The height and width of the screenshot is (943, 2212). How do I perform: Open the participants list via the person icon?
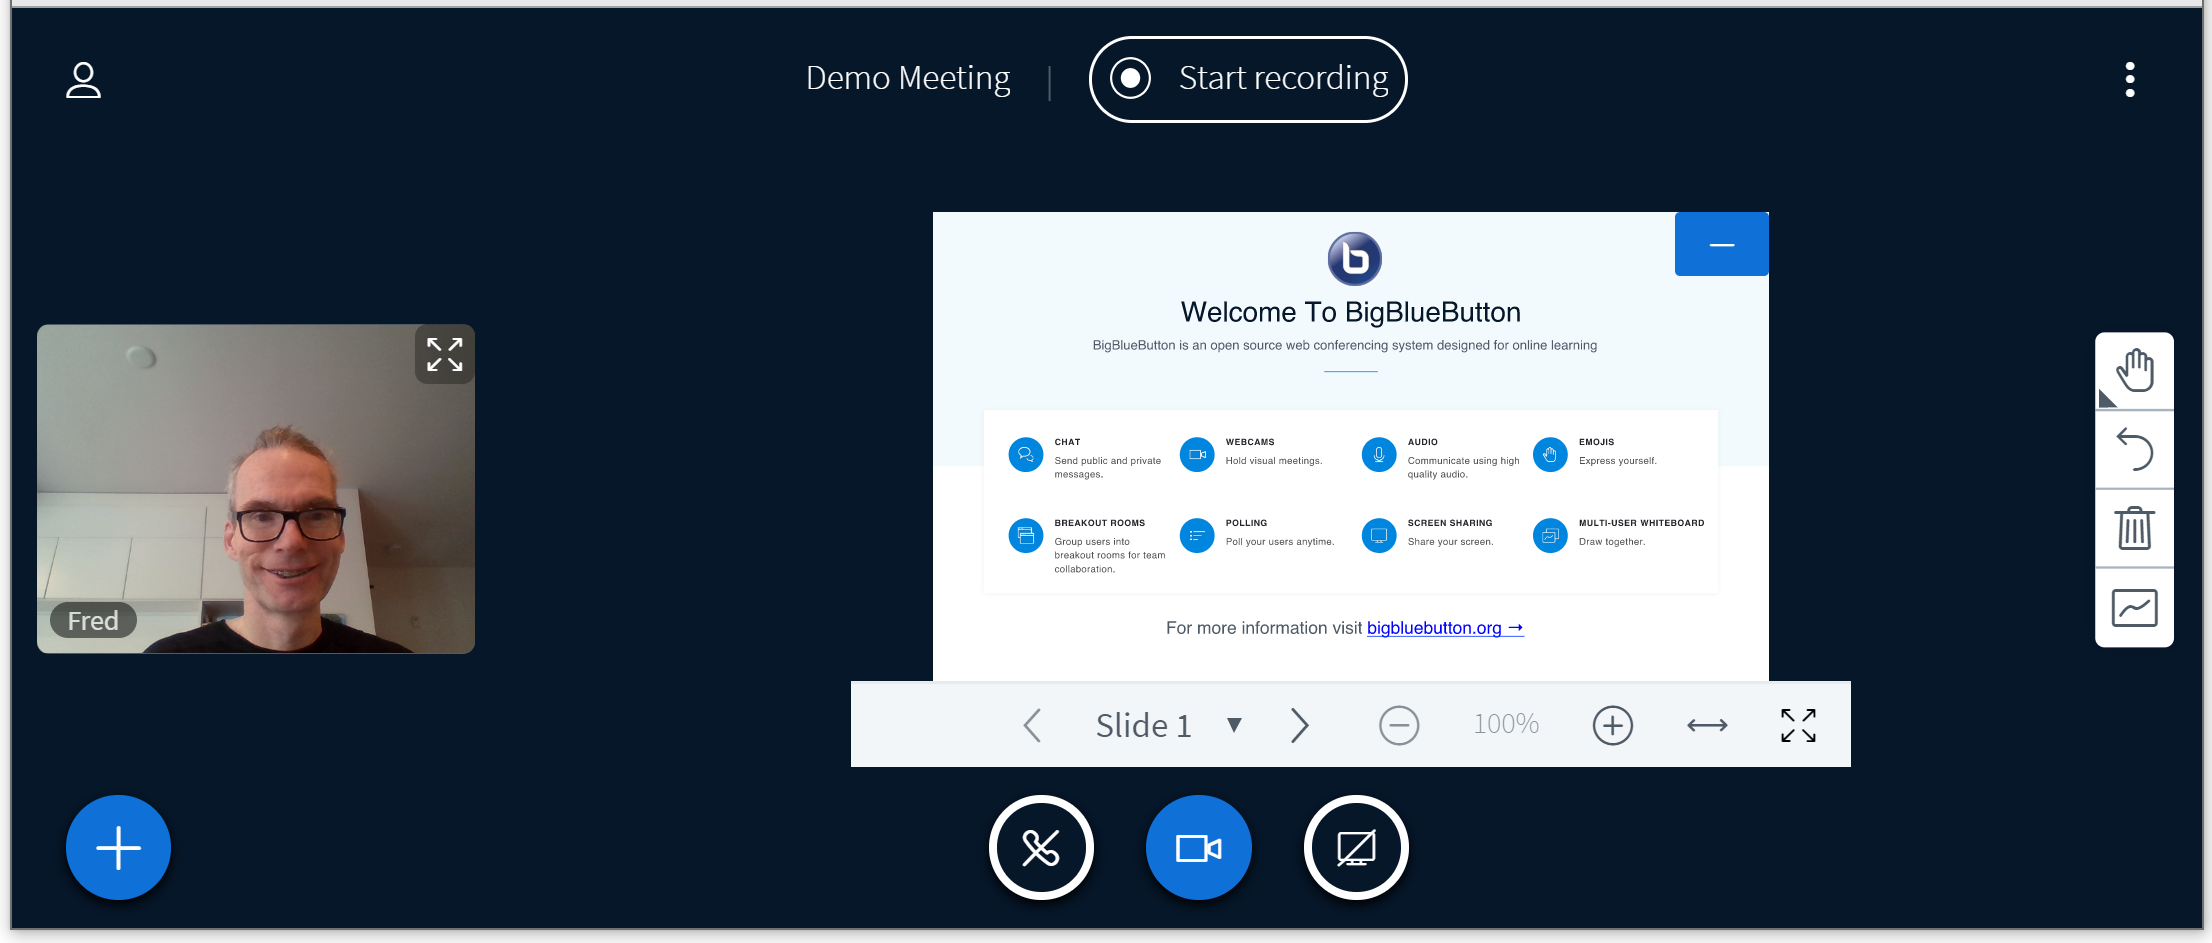pyautogui.click(x=84, y=80)
